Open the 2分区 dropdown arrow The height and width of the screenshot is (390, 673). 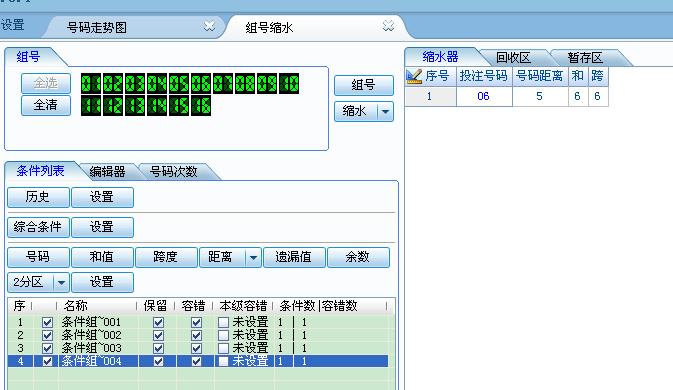tap(61, 282)
